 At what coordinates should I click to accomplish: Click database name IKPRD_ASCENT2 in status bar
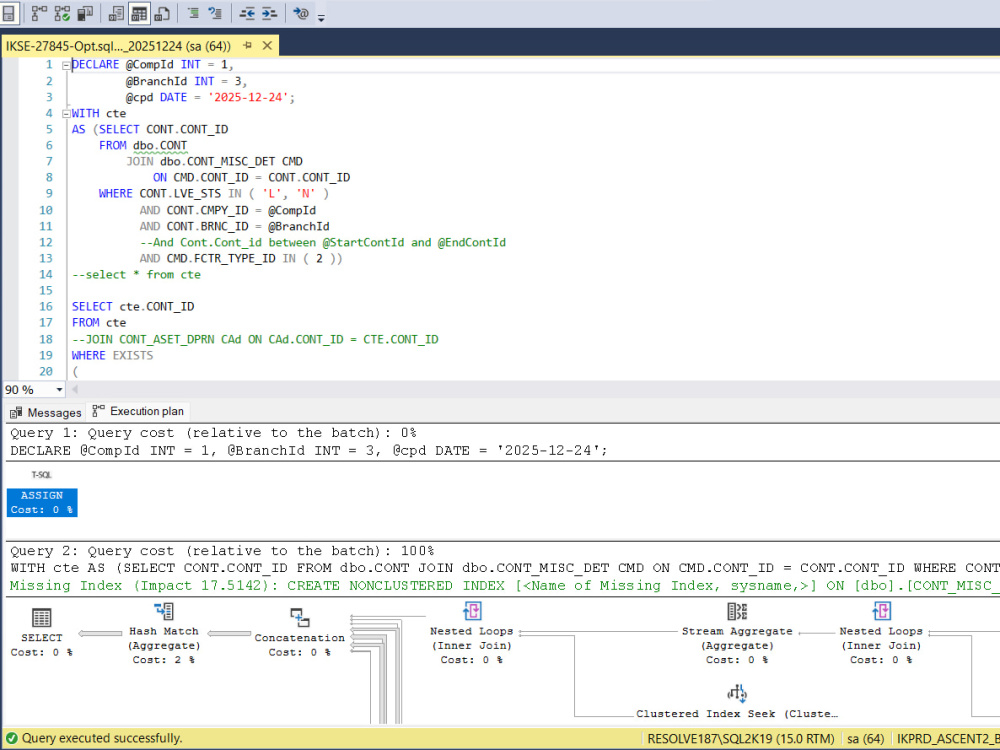point(948,739)
